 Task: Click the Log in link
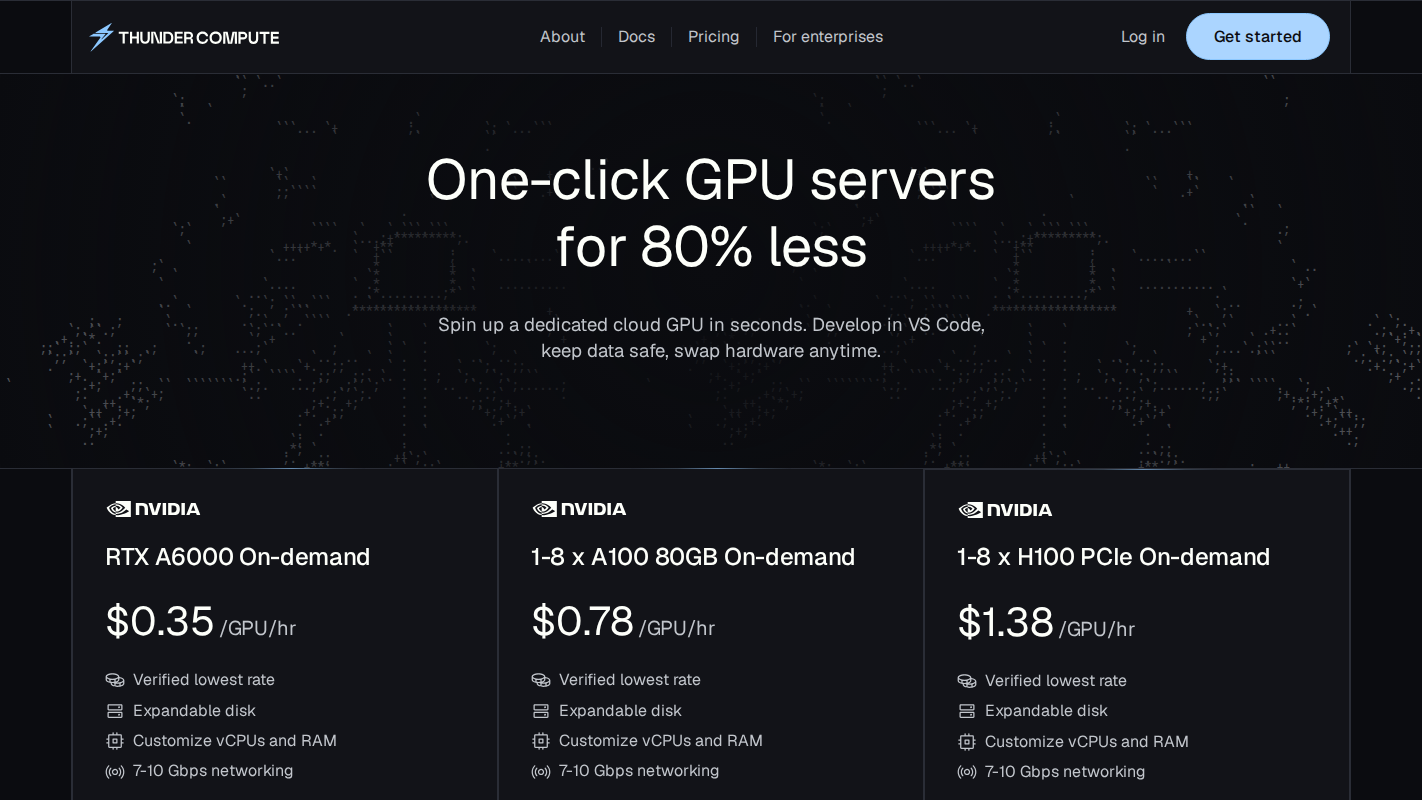[x=1142, y=37]
